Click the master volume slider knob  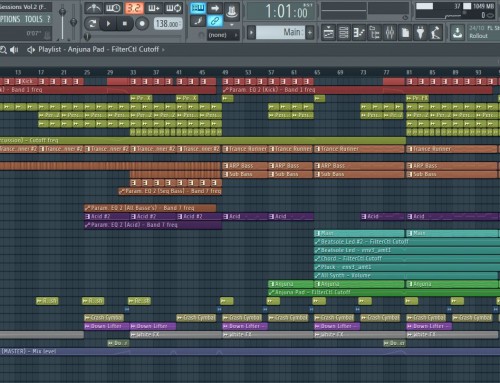(x=62, y=12)
